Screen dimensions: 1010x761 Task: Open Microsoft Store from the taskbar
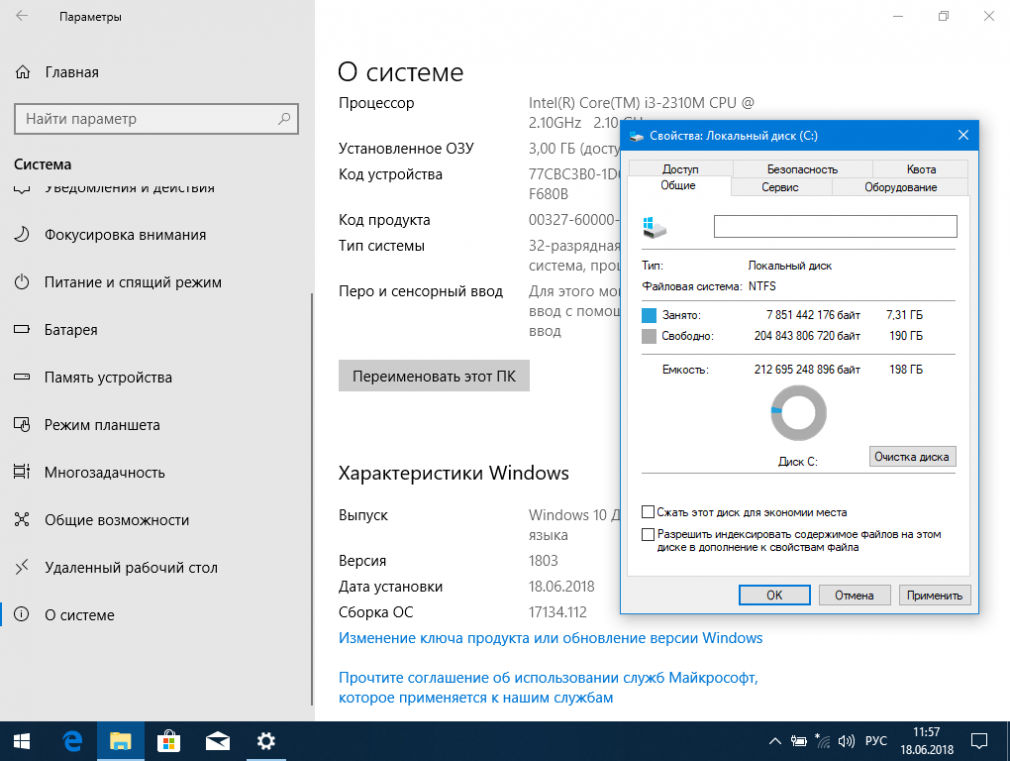[169, 742]
